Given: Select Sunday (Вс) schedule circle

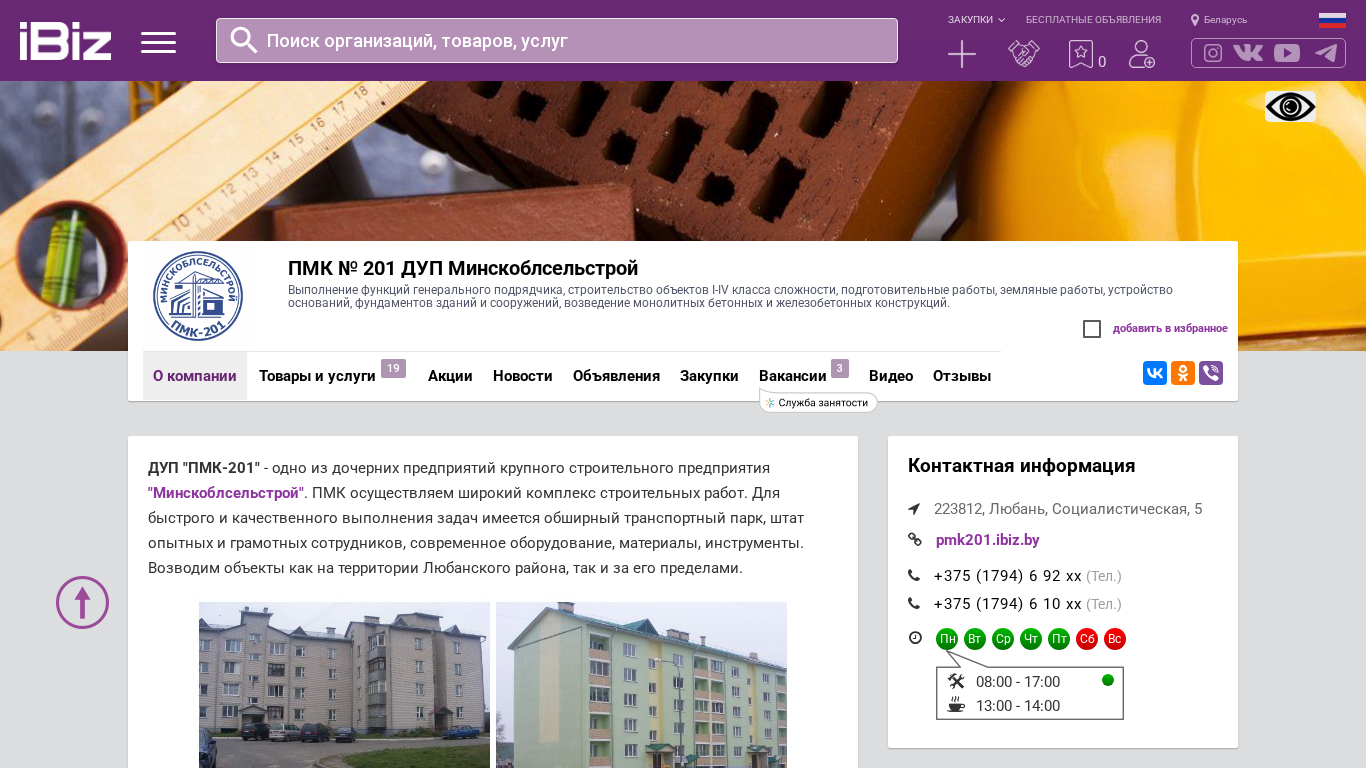Looking at the screenshot, I should 1115,639.
